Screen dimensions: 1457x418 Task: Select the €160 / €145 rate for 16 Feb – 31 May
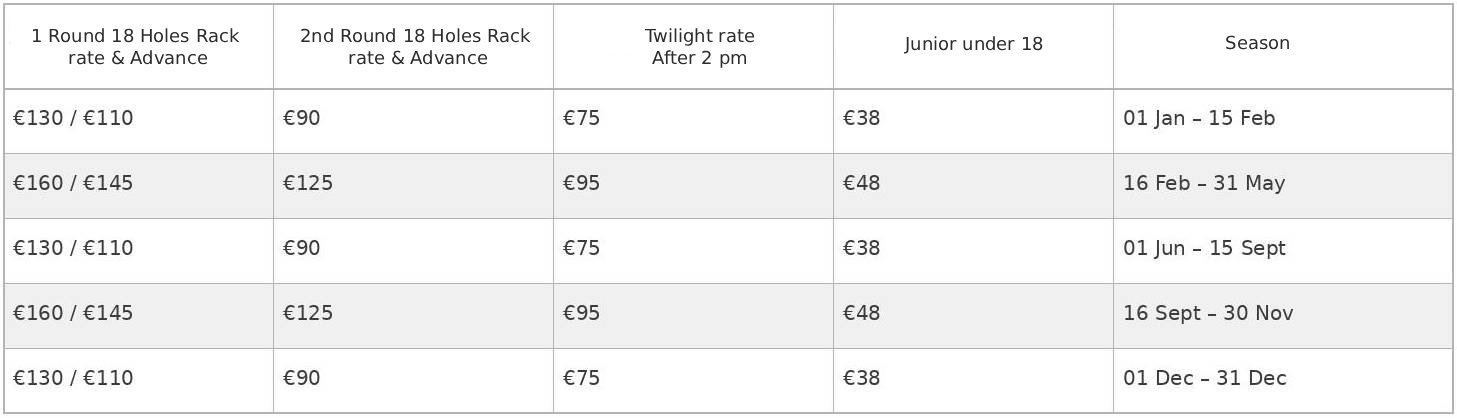click(73, 184)
